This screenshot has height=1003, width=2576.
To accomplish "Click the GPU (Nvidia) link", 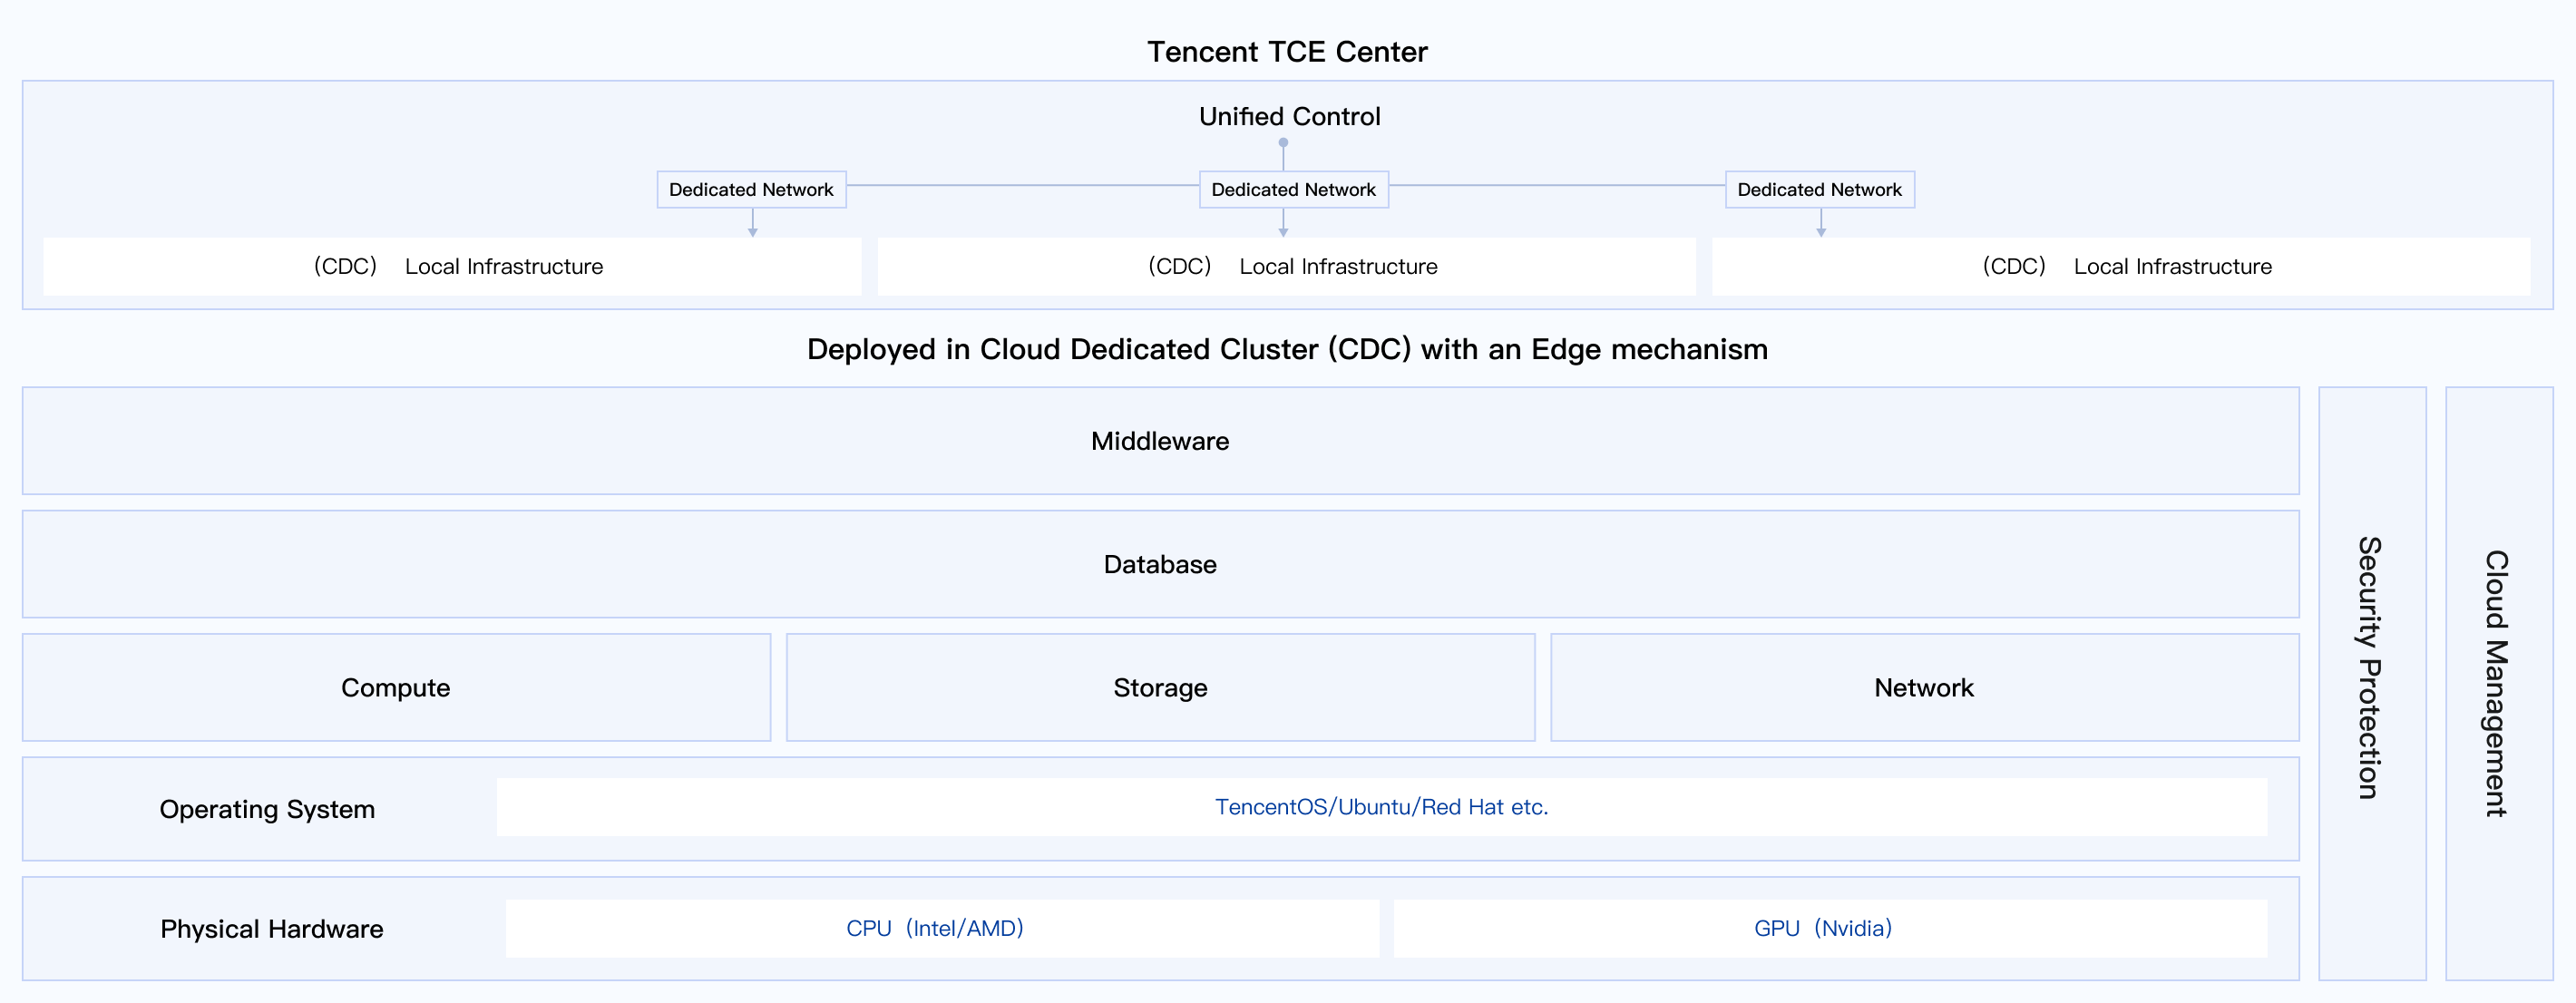I will point(1823,928).
